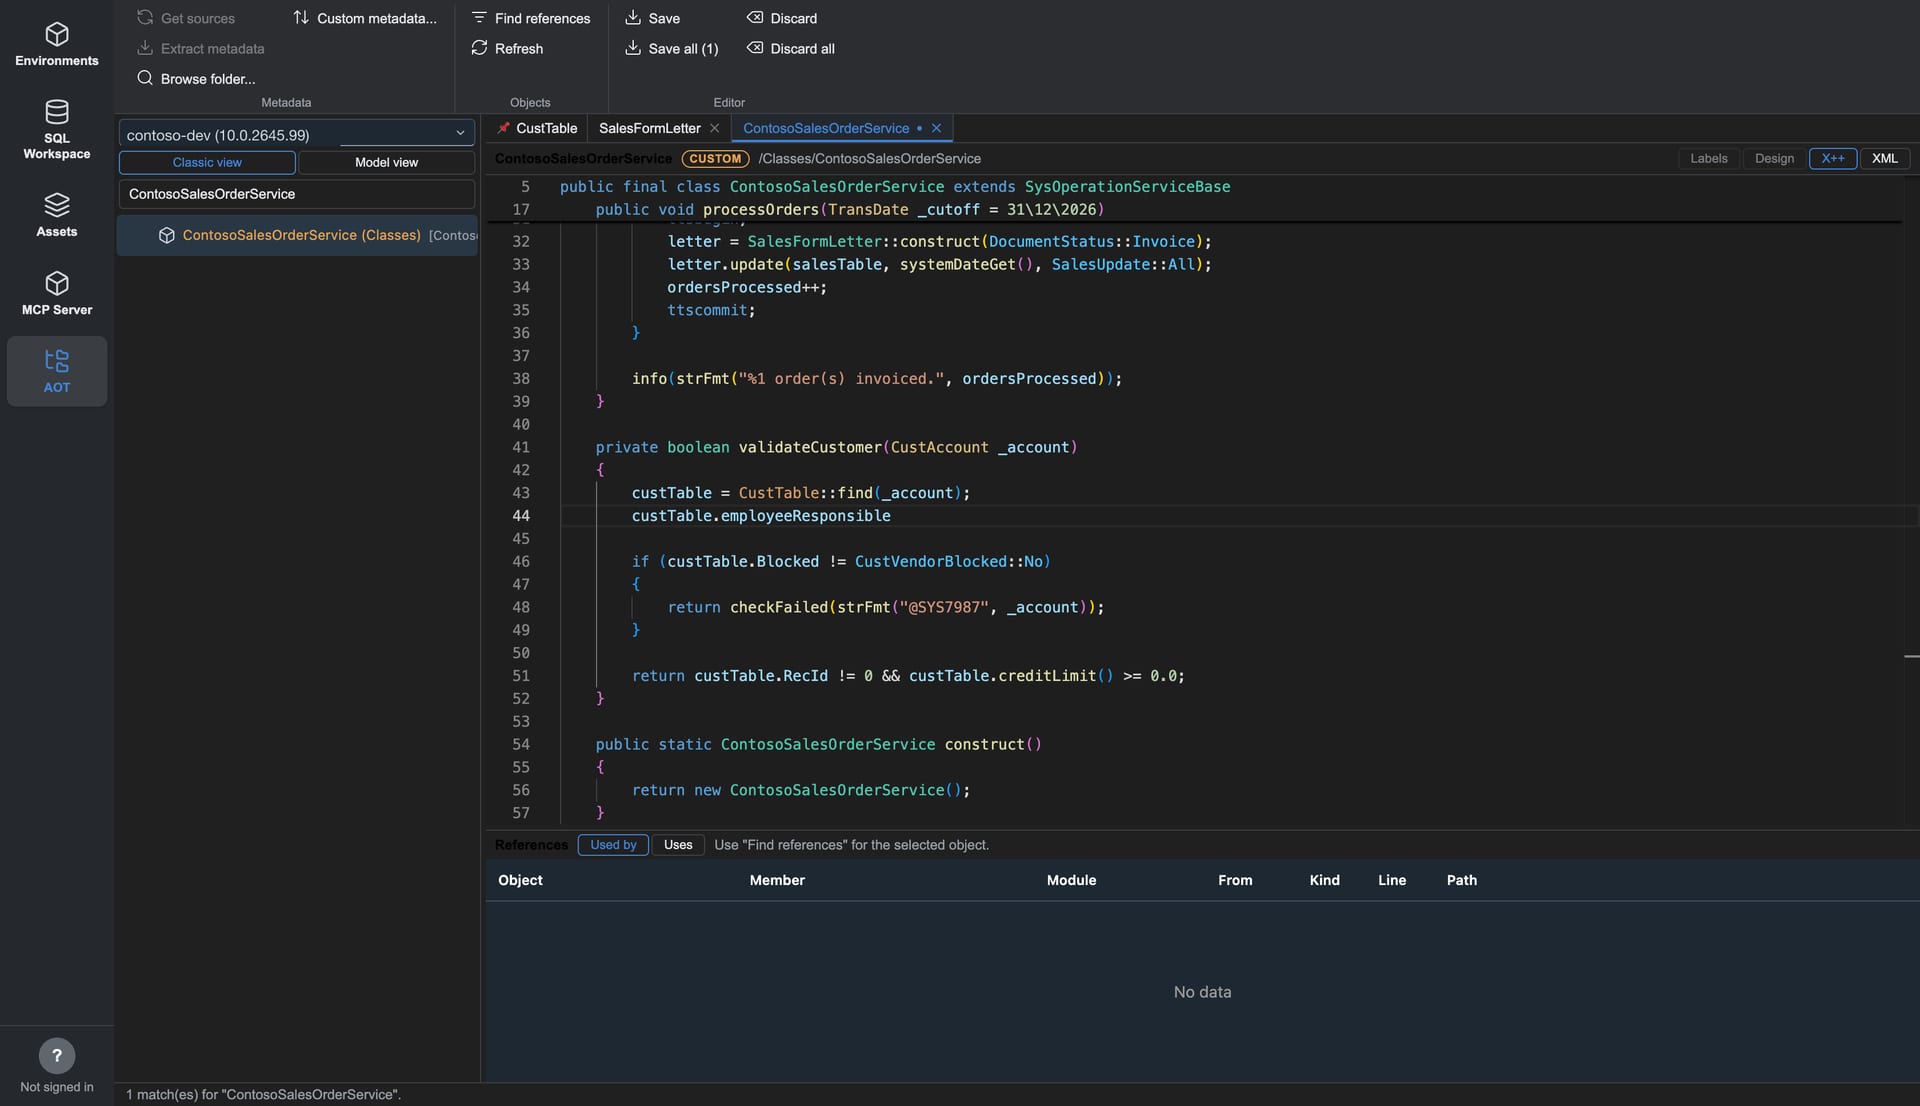Select ContosoSalesOrderService (Classes) tree item
The image size is (1920, 1106).
pos(297,235)
